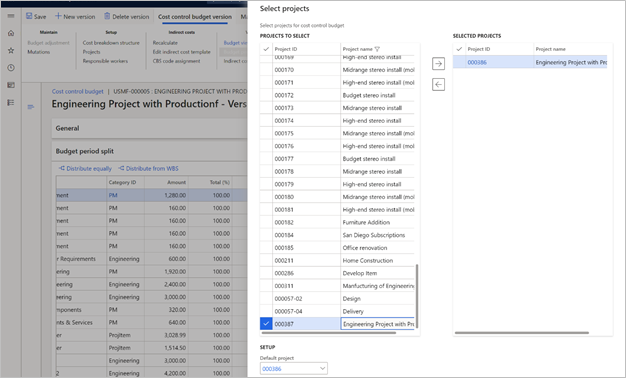
Task: Click Project name header in Selected projects
Action: [551, 49]
